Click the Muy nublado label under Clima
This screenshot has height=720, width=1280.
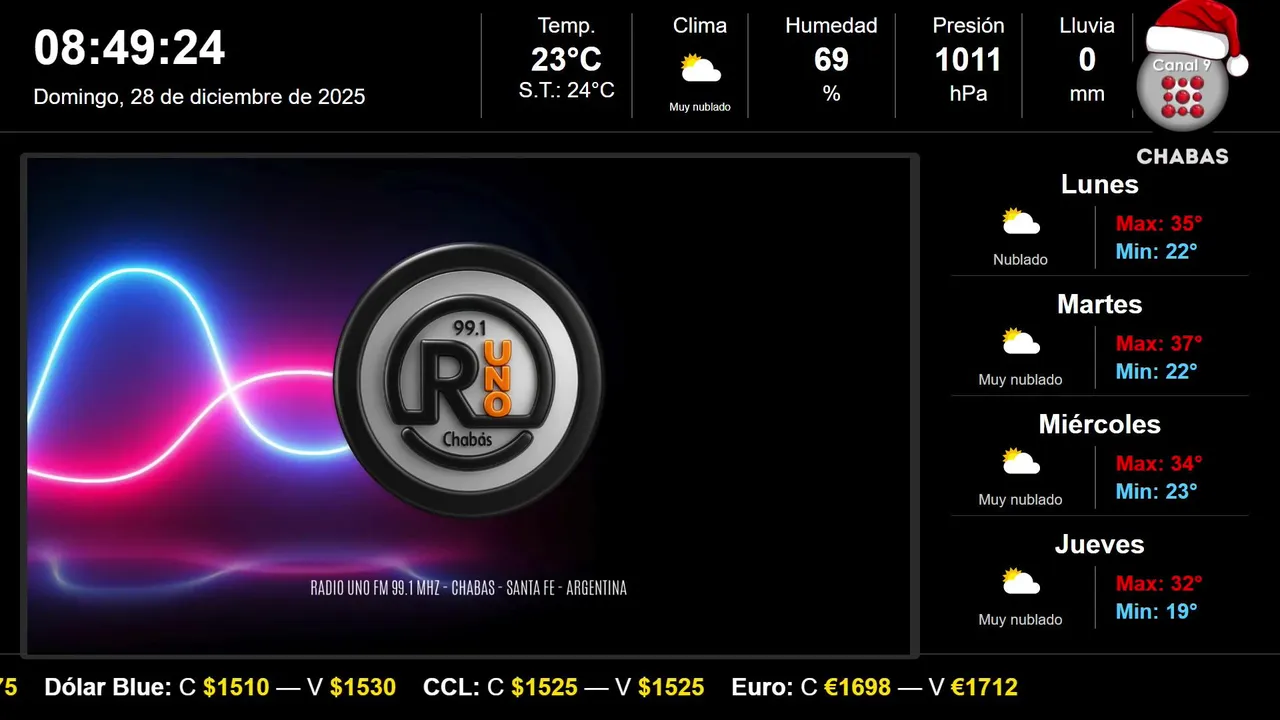(700, 107)
